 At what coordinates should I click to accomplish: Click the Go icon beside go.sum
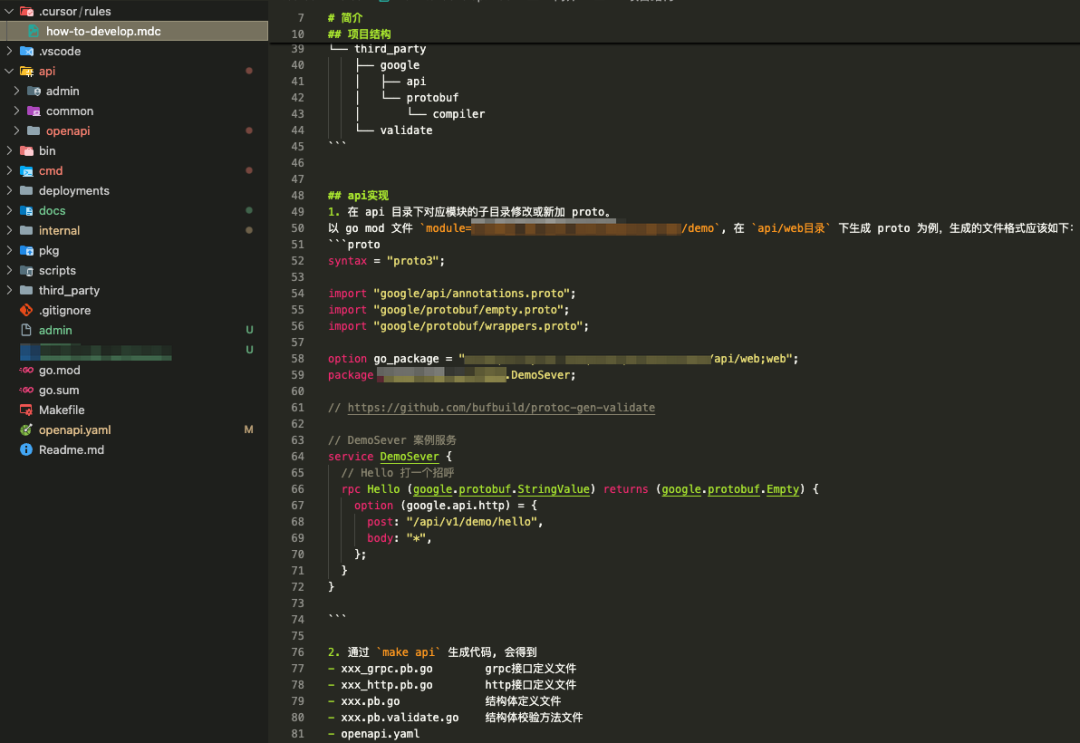26,390
